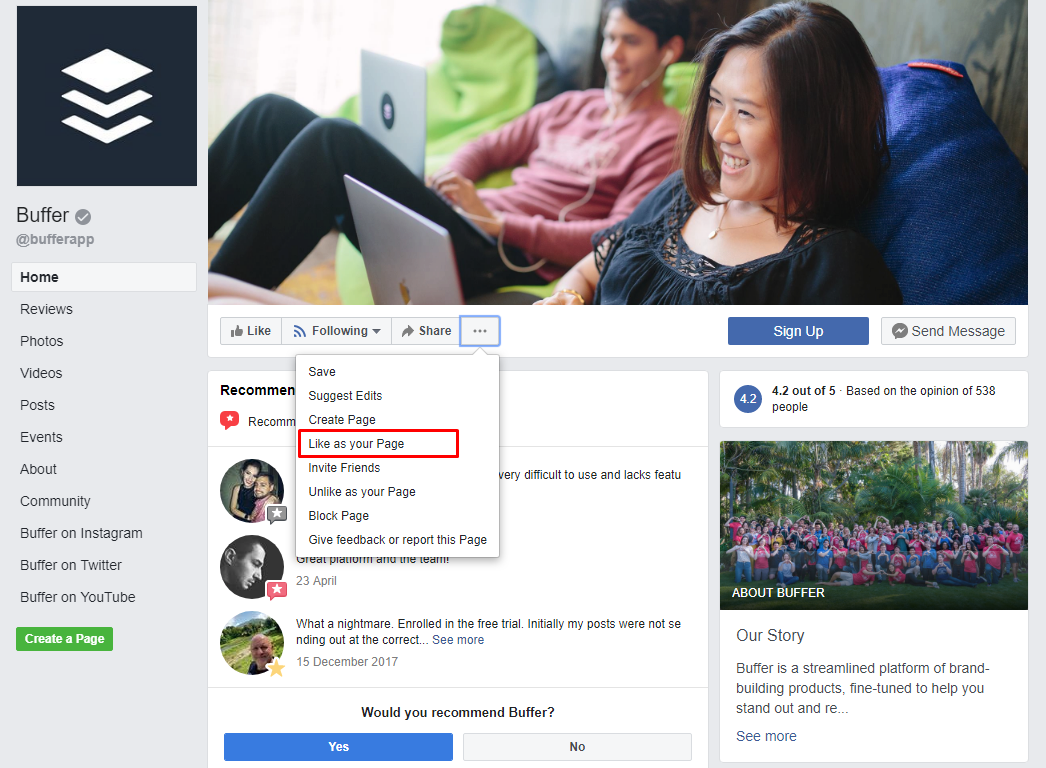Click the thumbs-up Like button
Screen dimensions: 1046x768
point(251,331)
